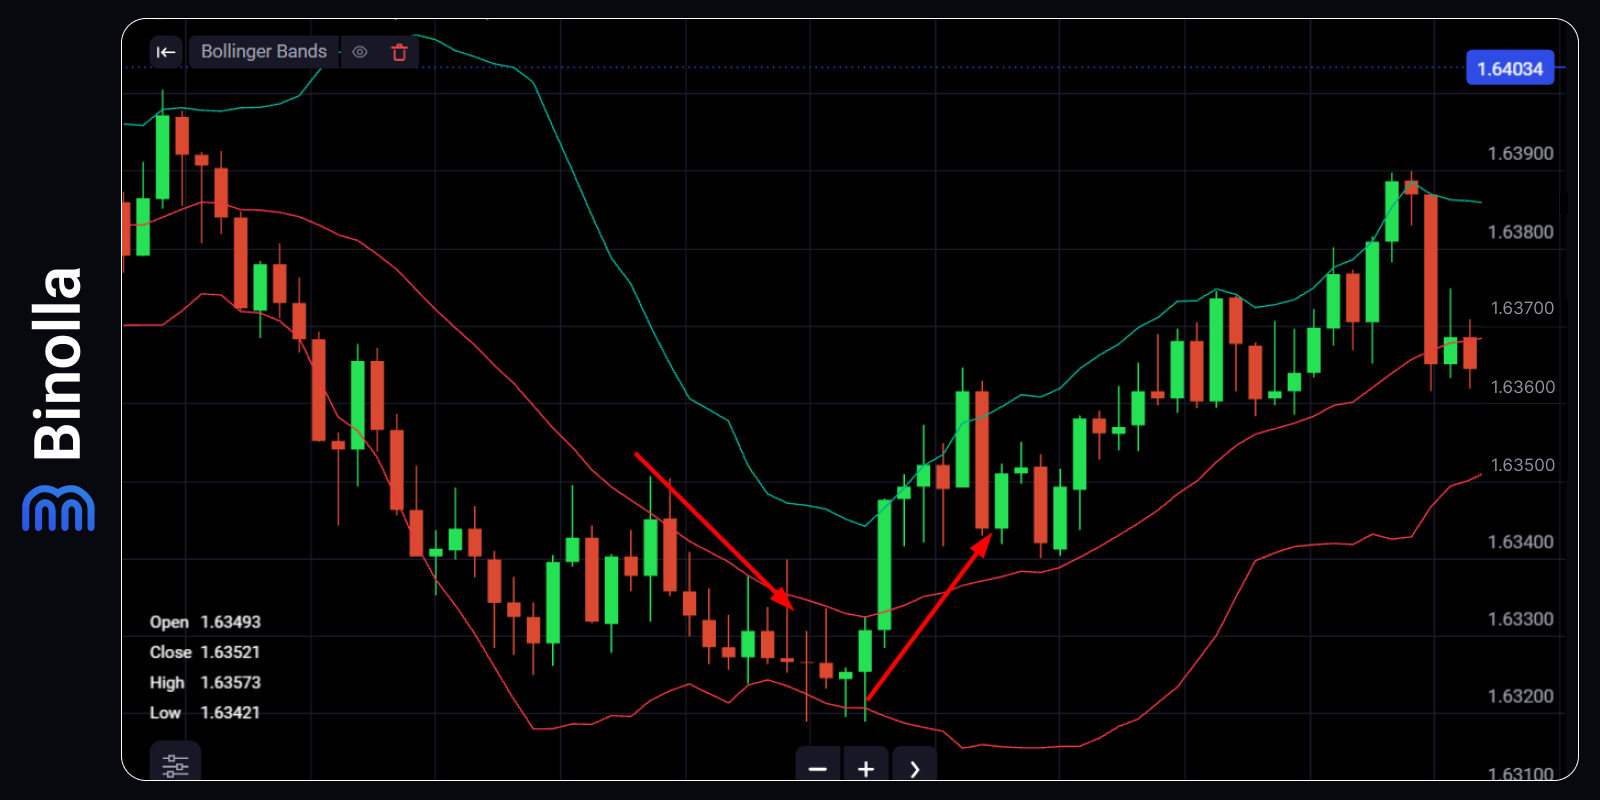This screenshot has height=800, width=1600.
Task: Click the Low value 1.63421
Action: point(231,713)
